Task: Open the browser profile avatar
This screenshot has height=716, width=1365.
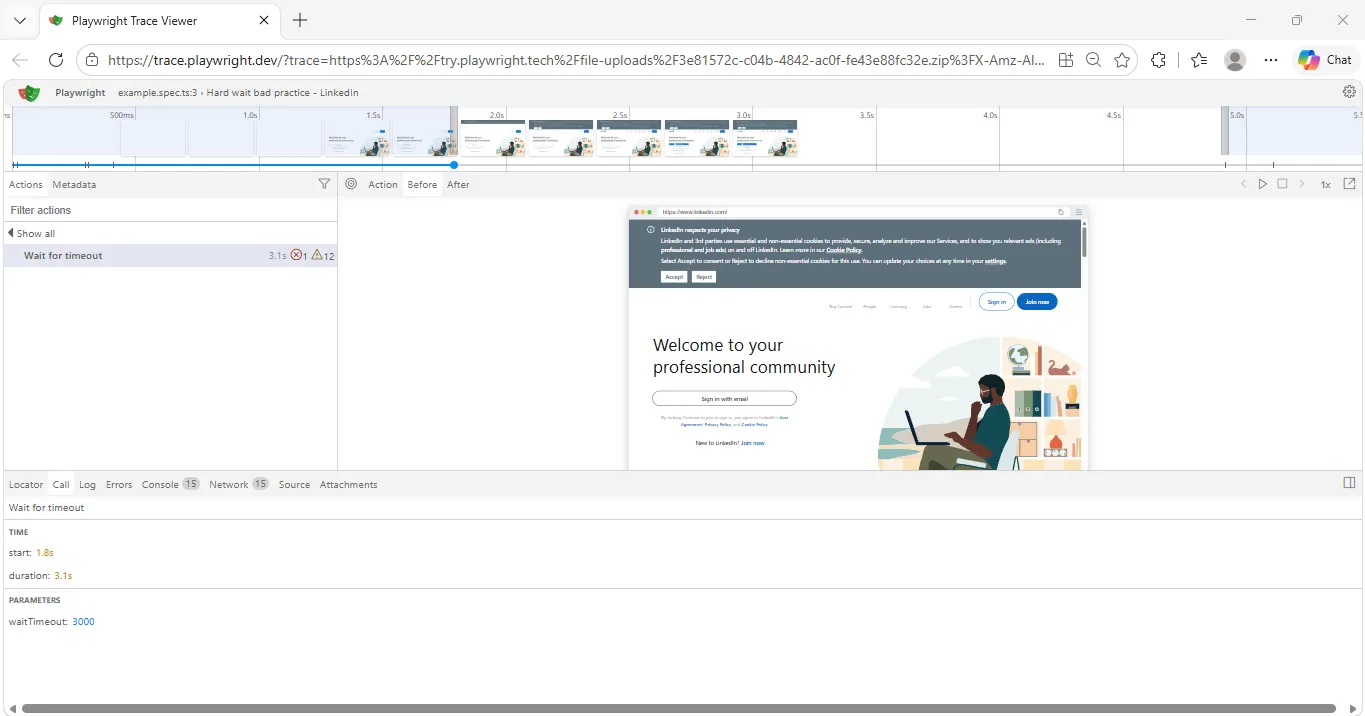Action: pos(1235,60)
